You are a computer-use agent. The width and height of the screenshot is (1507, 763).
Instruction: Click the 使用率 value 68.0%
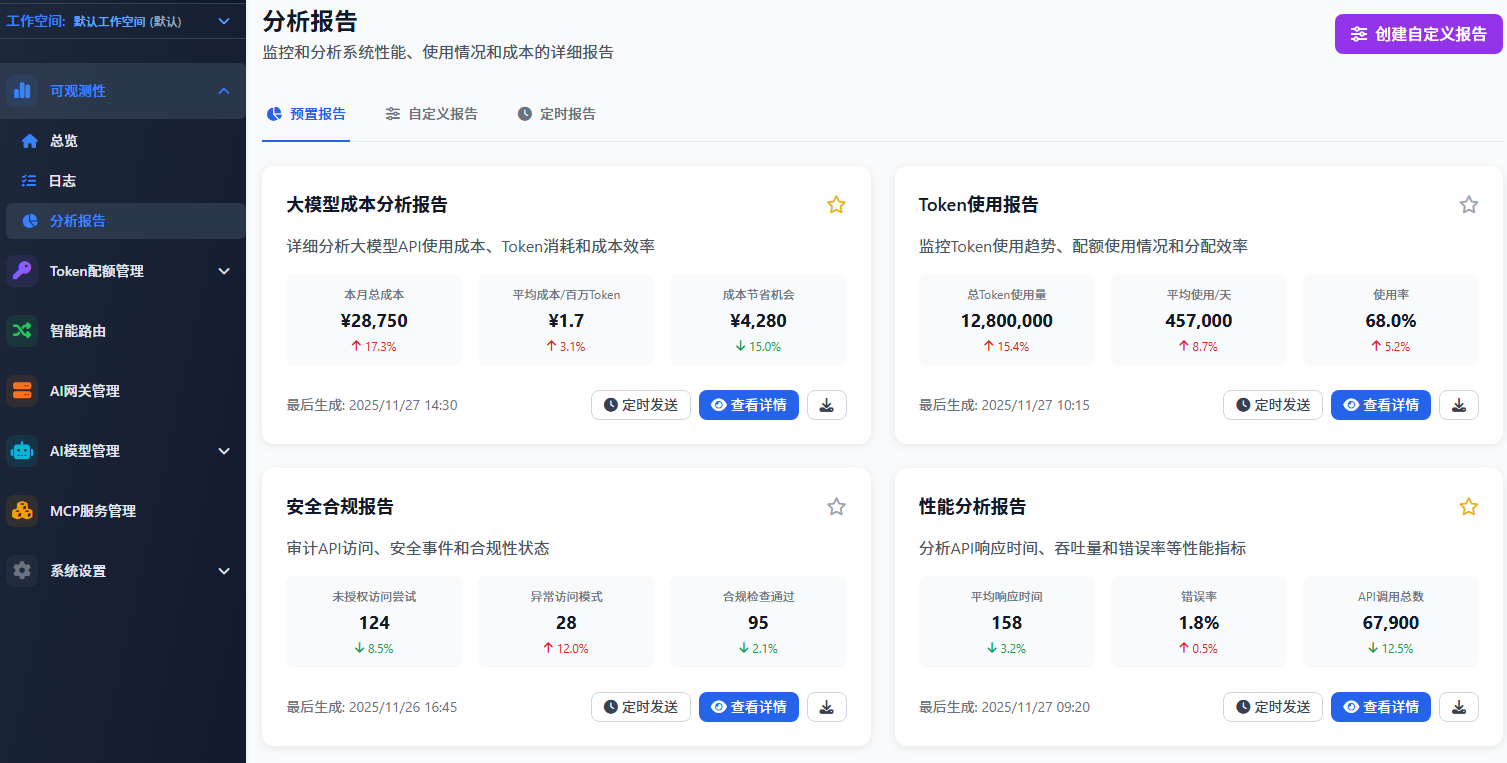(1390, 321)
